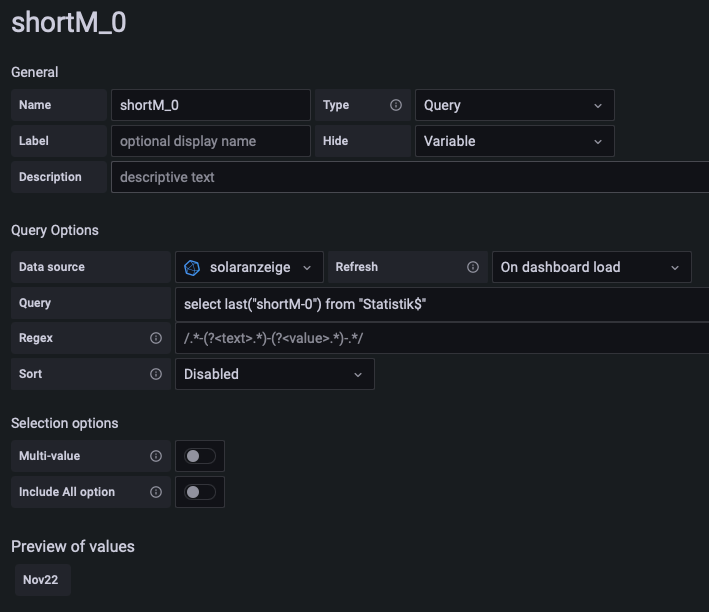Image resolution: width=709 pixels, height=612 pixels.
Task: Click the Regex info icon
Action: [156, 338]
